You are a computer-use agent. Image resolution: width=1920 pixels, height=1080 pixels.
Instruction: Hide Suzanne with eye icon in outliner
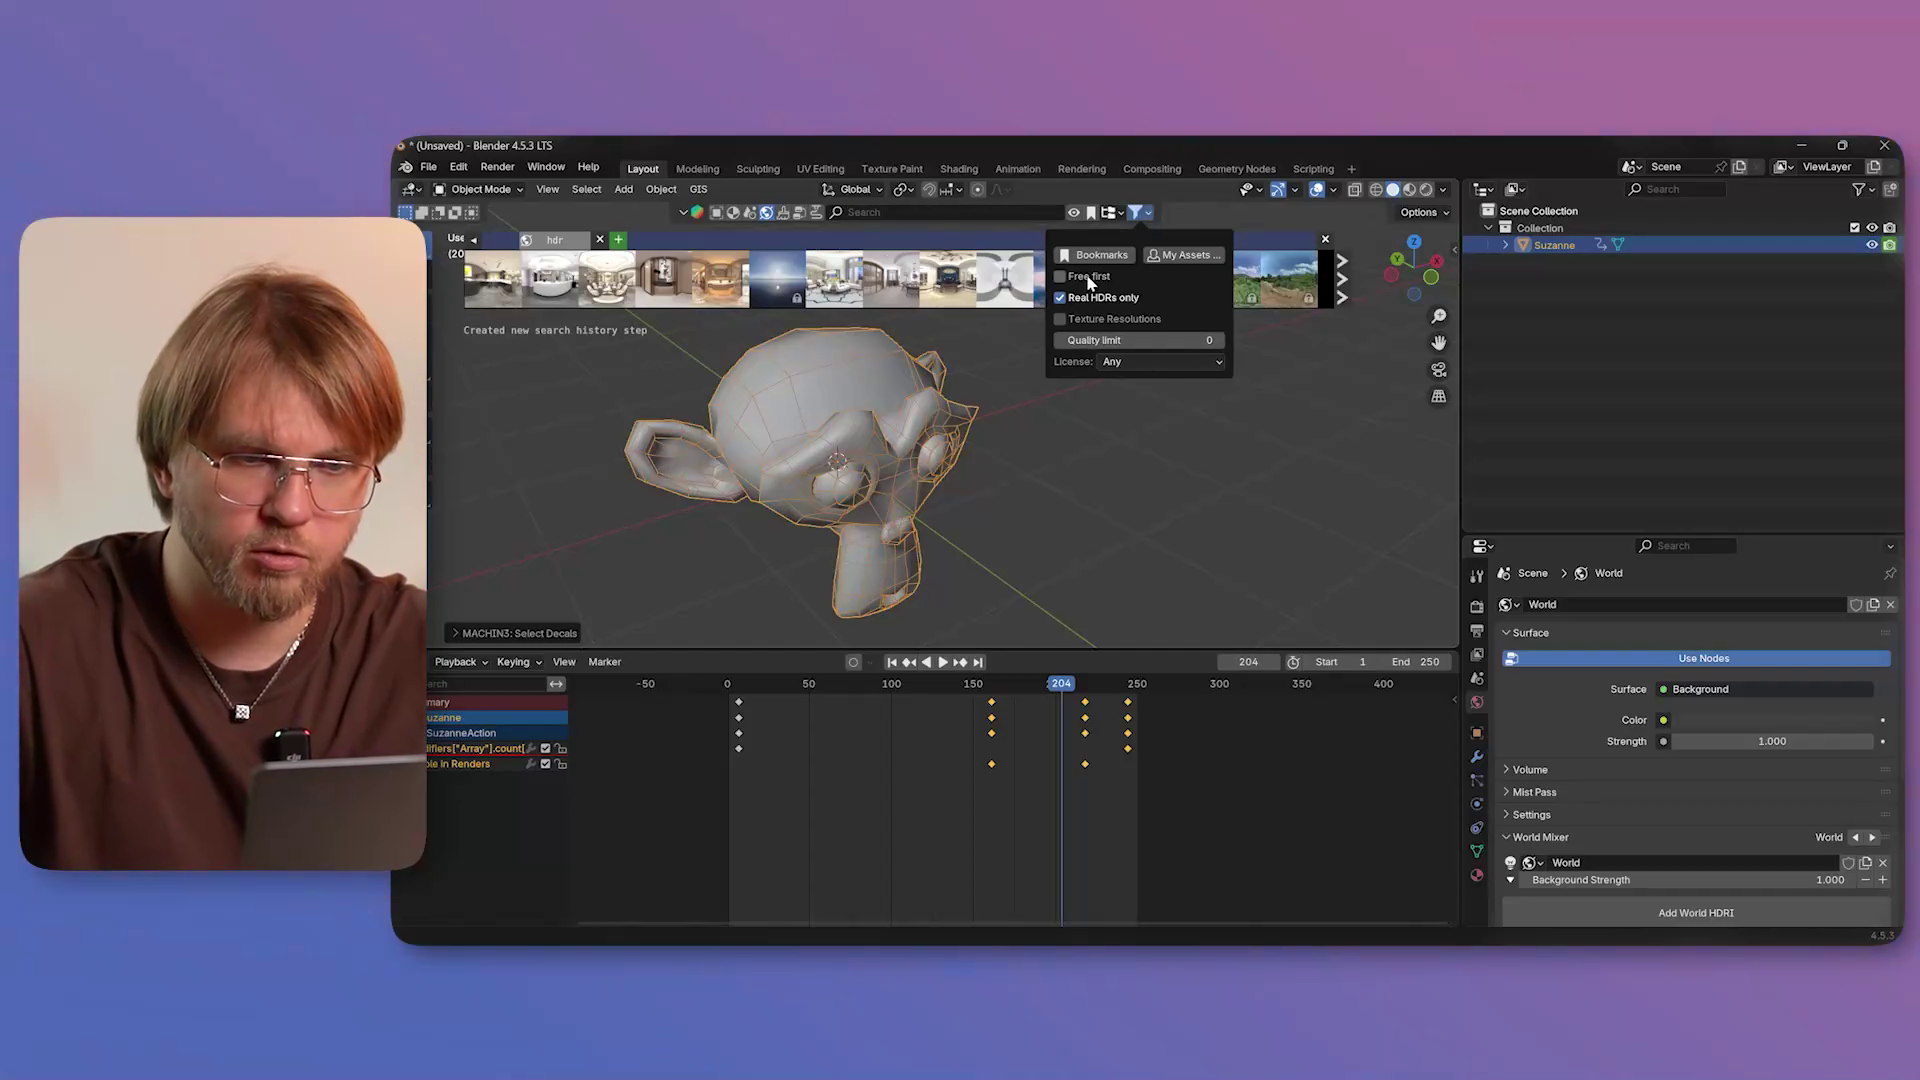(1871, 245)
